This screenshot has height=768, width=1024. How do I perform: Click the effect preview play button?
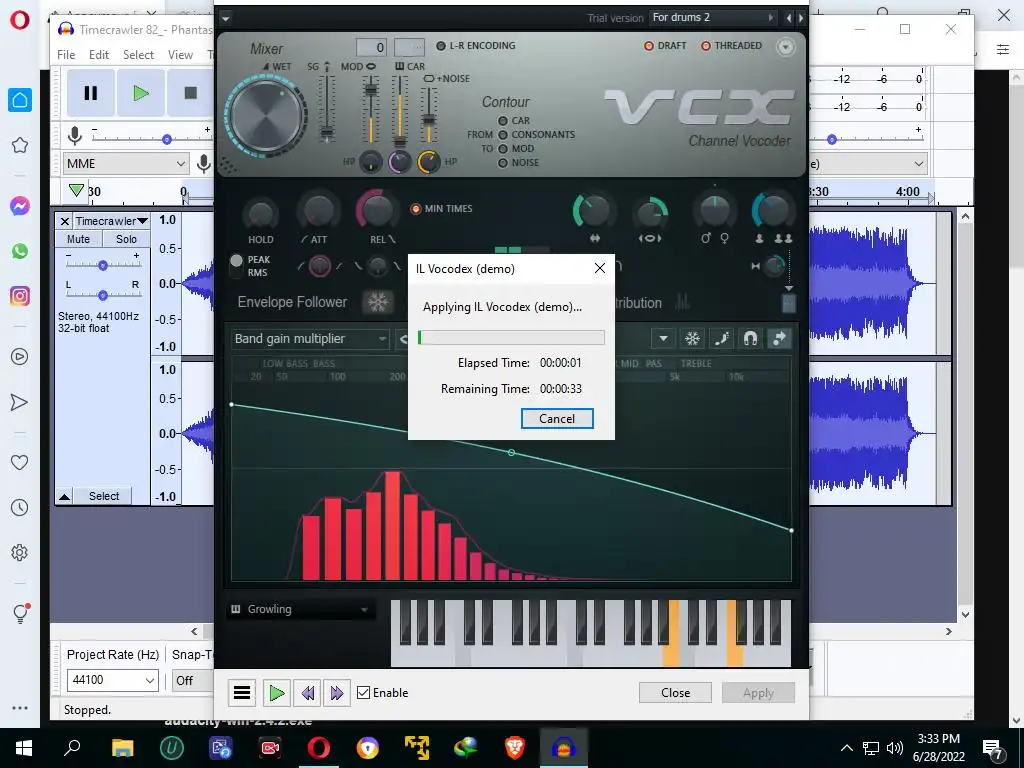point(277,692)
